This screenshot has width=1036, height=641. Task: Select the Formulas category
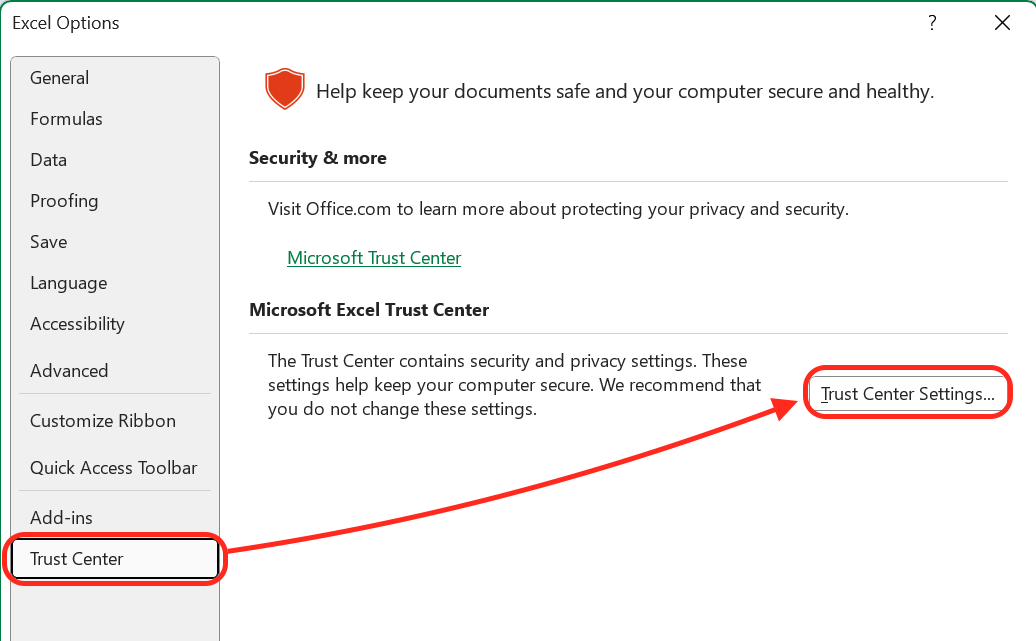(66, 119)
